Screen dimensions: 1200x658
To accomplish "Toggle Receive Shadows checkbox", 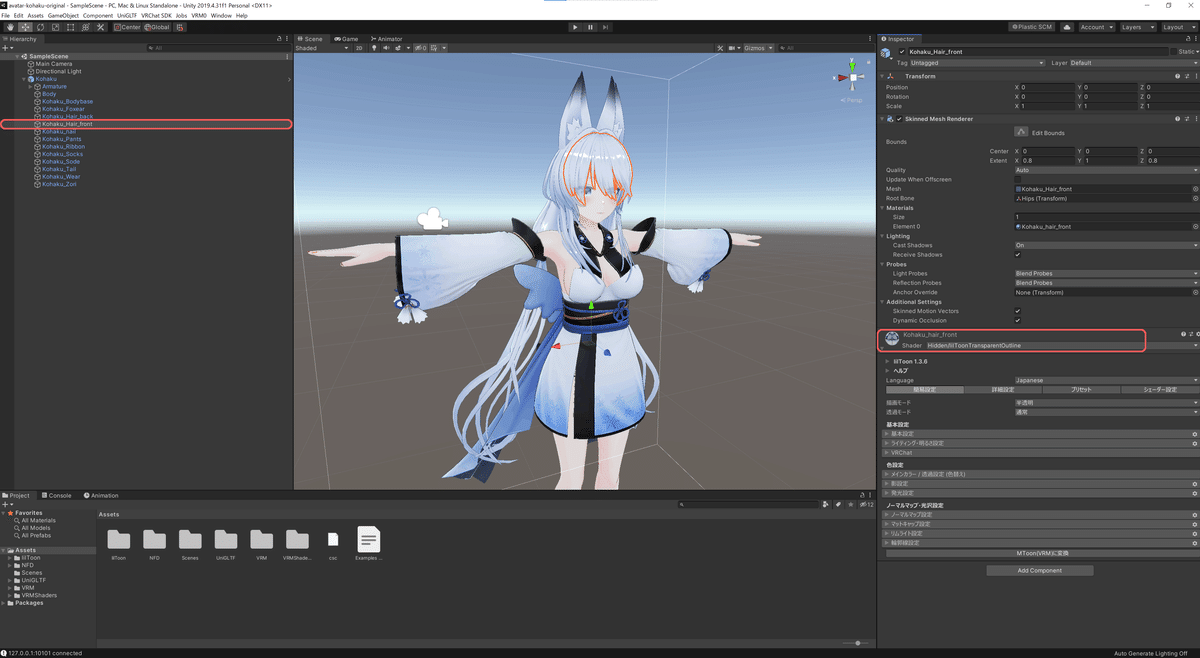I will [x=1018, y=254].
